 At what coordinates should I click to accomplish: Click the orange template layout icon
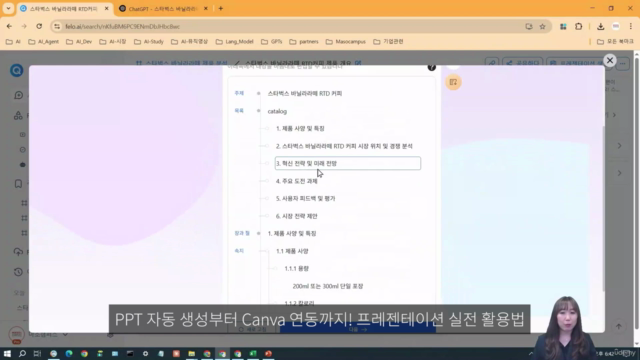point(453,82)
